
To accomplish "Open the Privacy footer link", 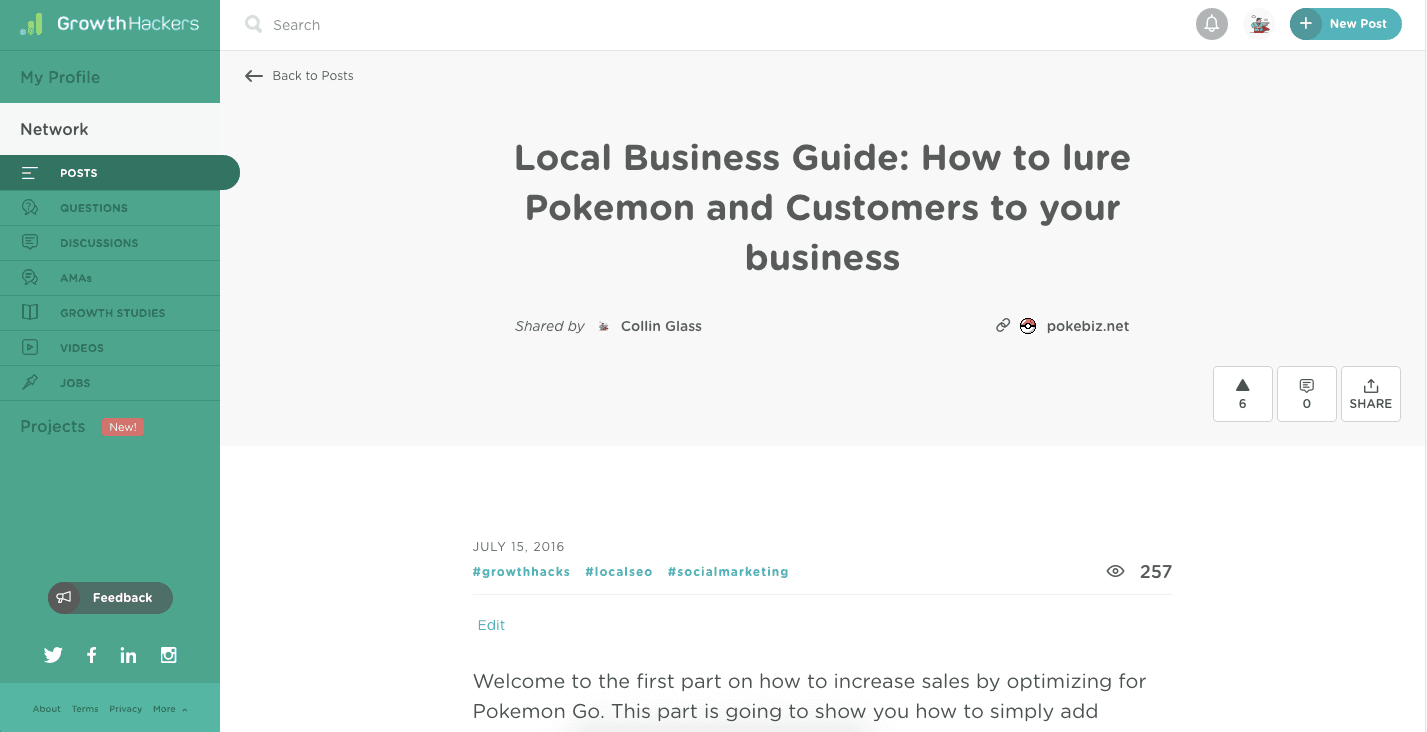I will [x=126, y=709].
